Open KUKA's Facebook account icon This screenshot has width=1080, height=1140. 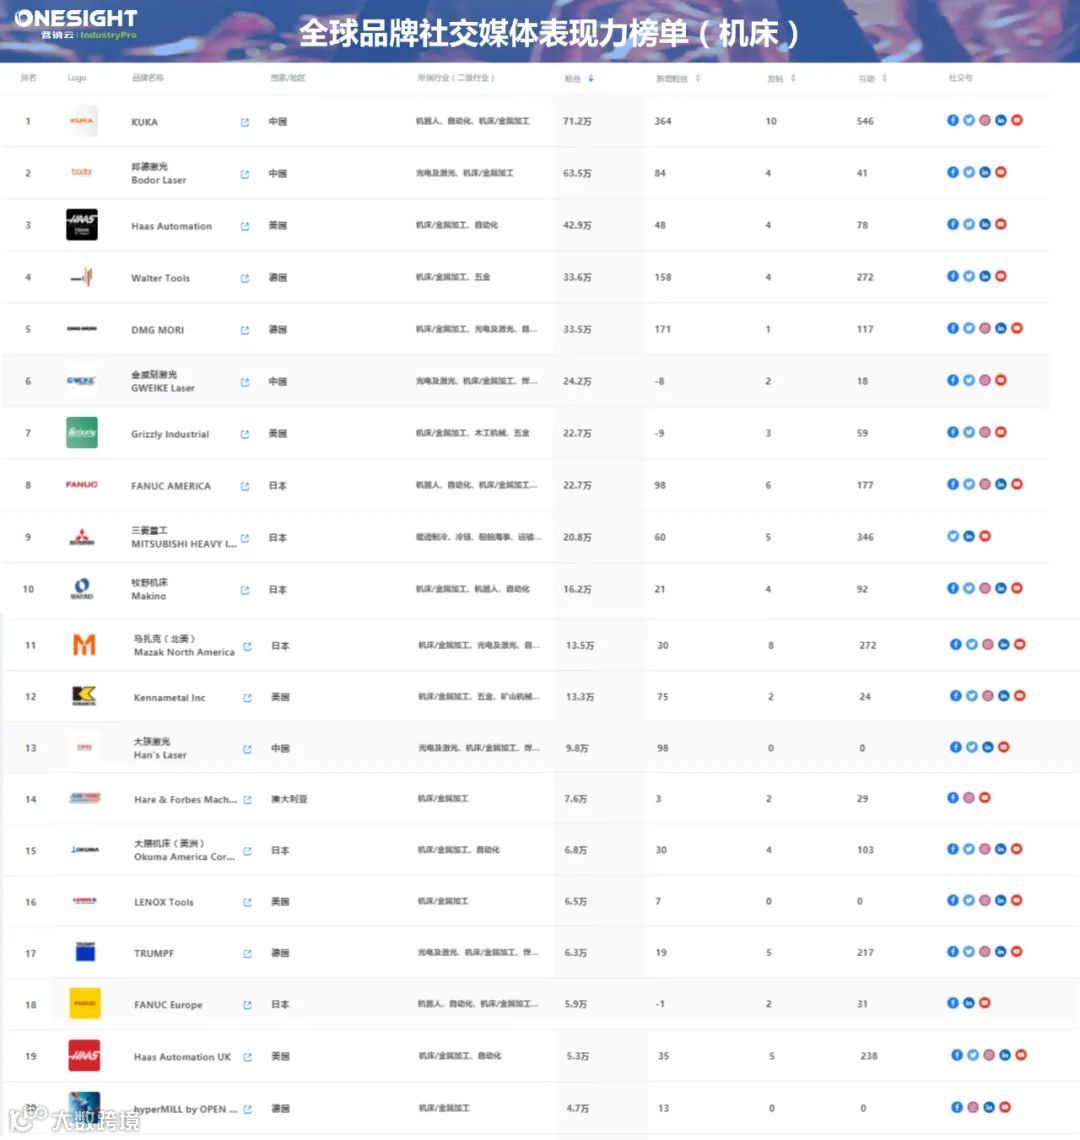point(953,120)
